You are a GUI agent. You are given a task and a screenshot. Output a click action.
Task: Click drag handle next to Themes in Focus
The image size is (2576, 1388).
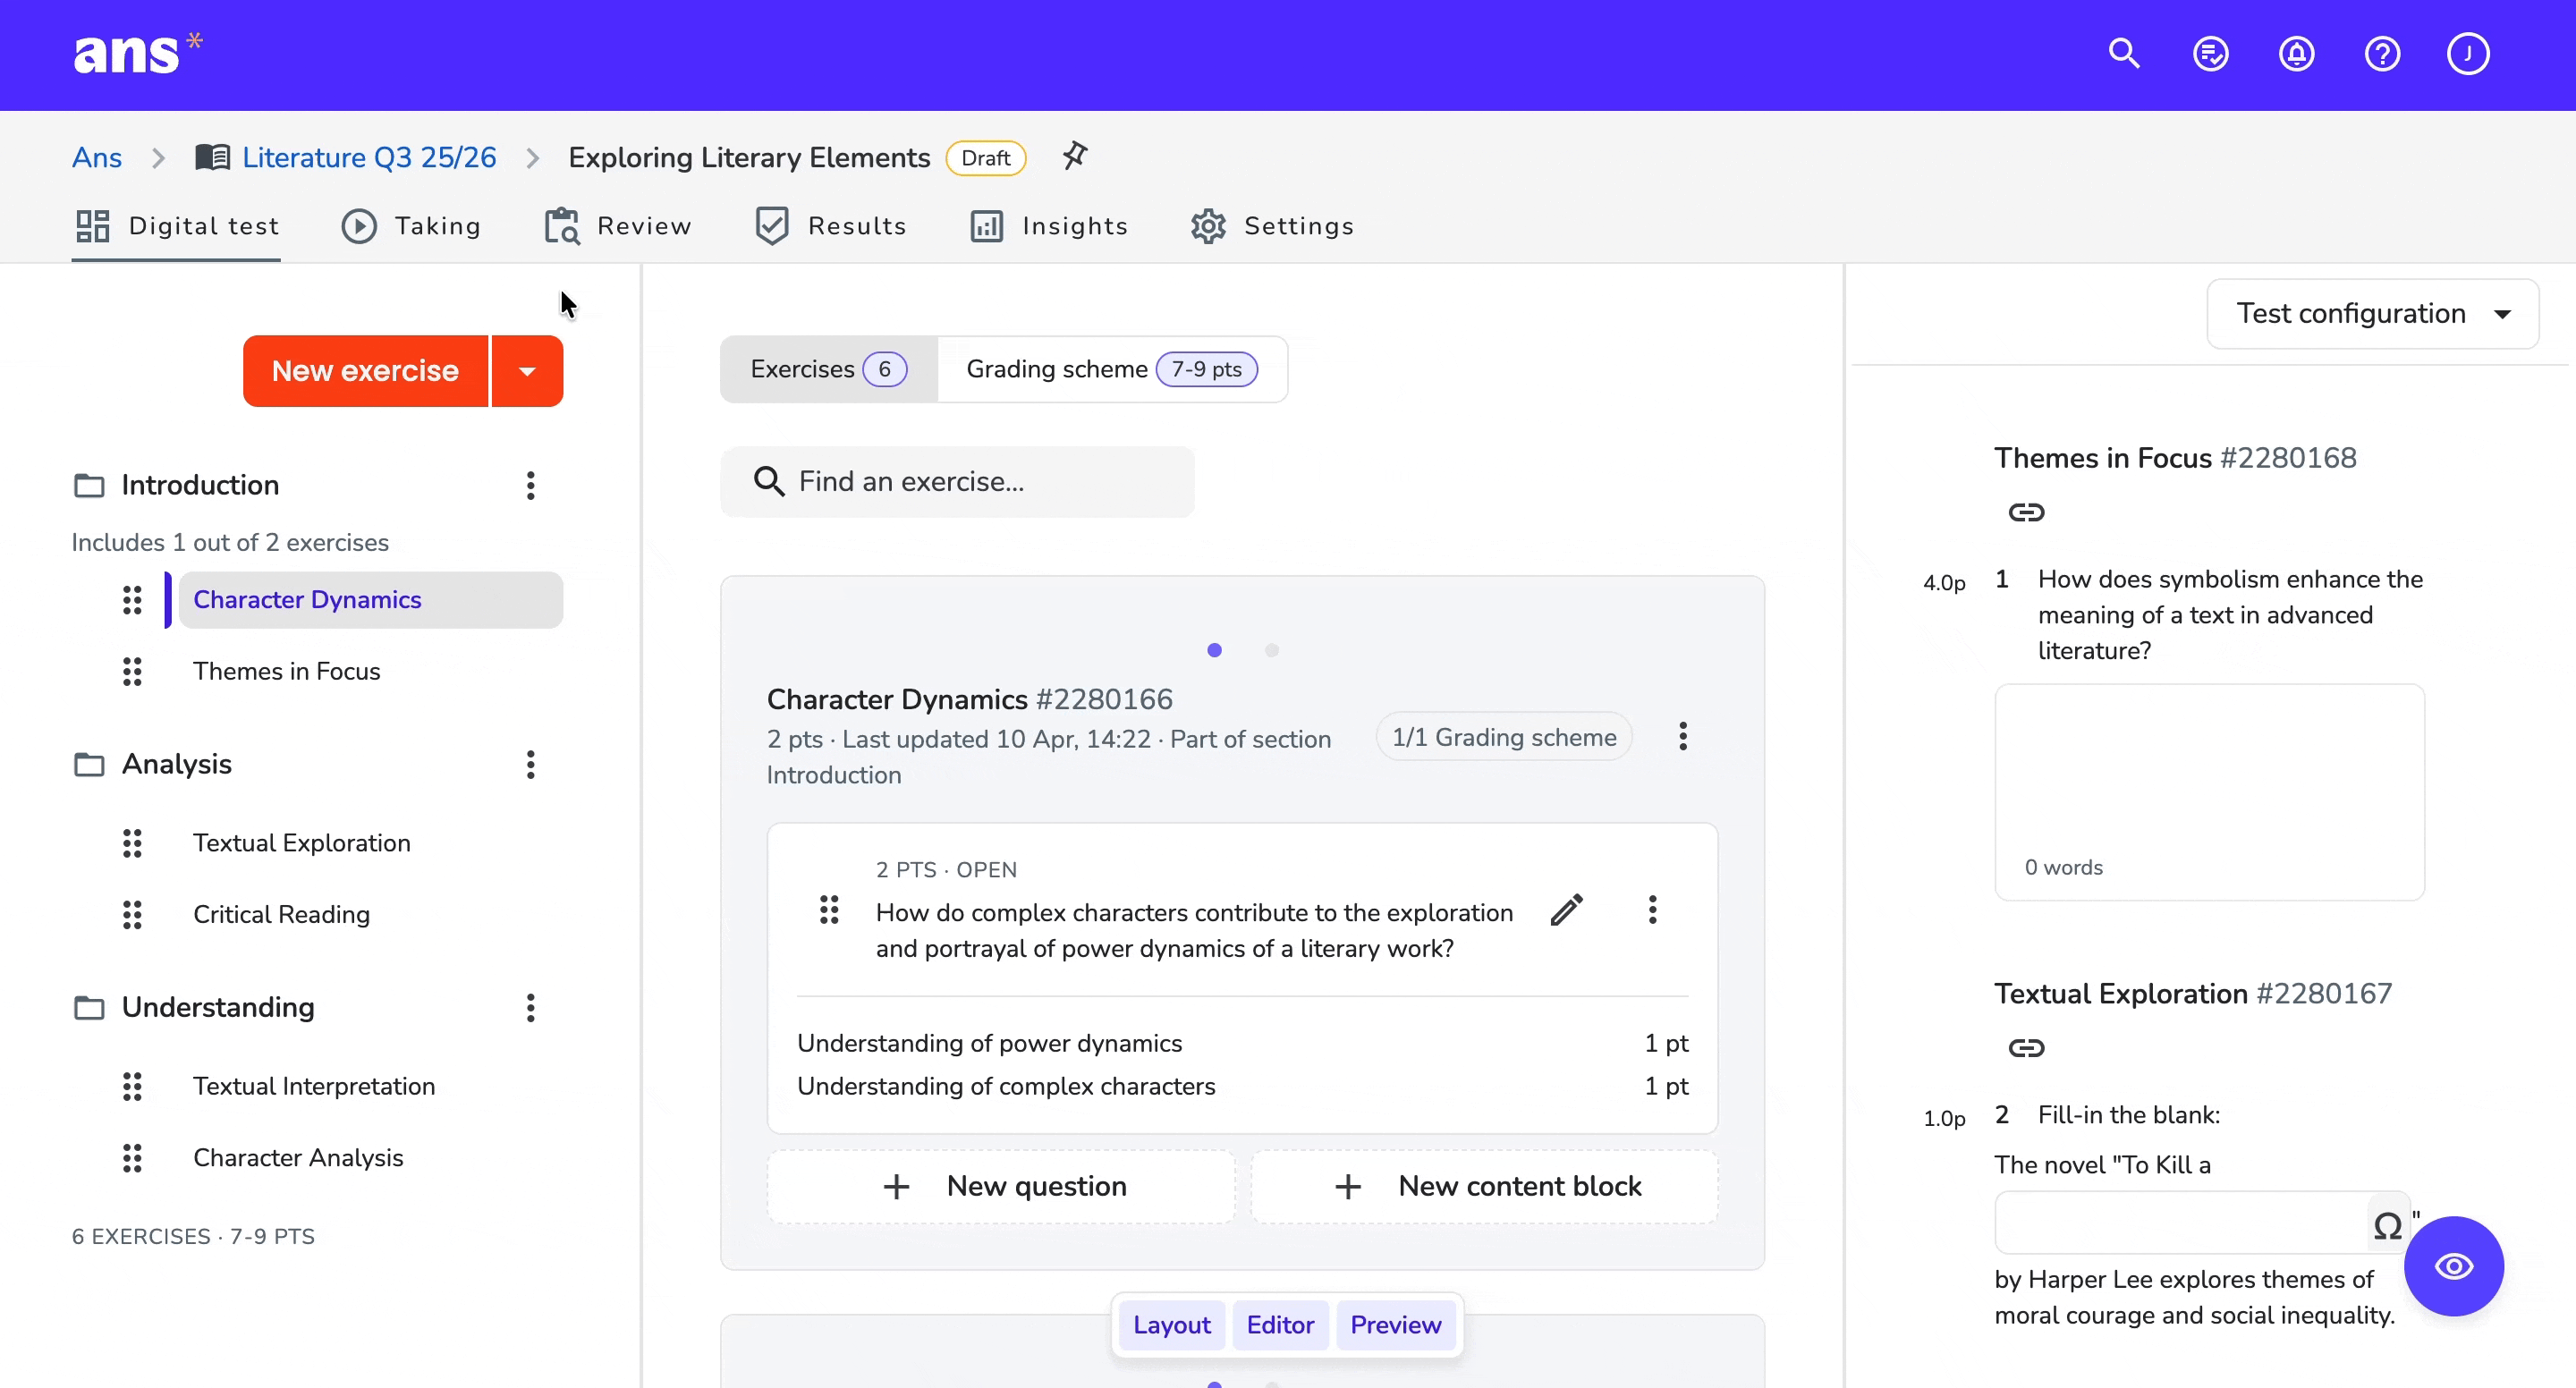coord(132,671)
